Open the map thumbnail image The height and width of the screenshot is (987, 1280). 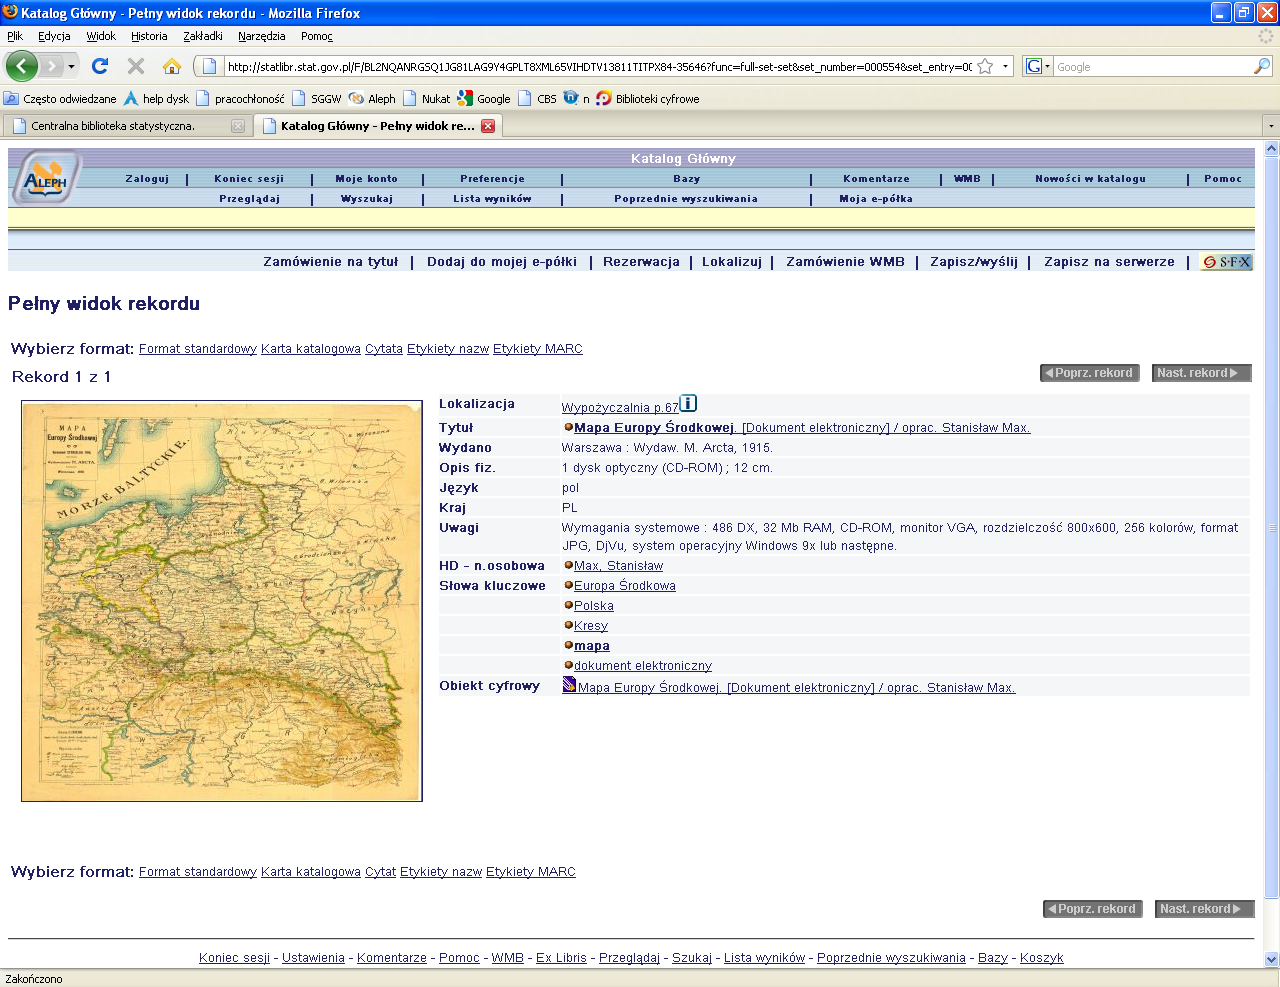[222, 601]
